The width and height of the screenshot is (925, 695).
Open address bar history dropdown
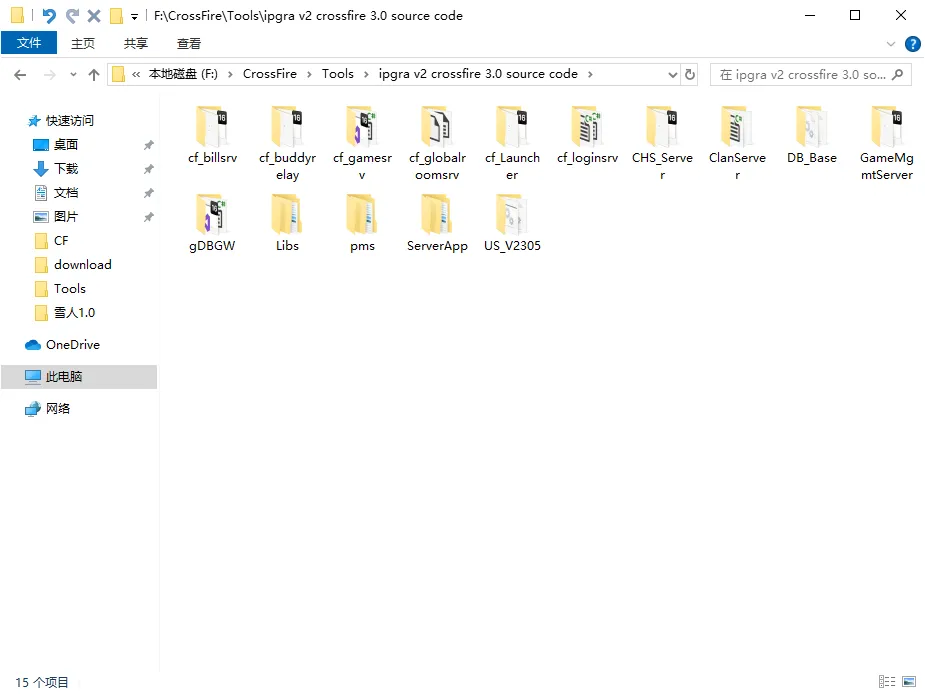click(x=673, y=74)
